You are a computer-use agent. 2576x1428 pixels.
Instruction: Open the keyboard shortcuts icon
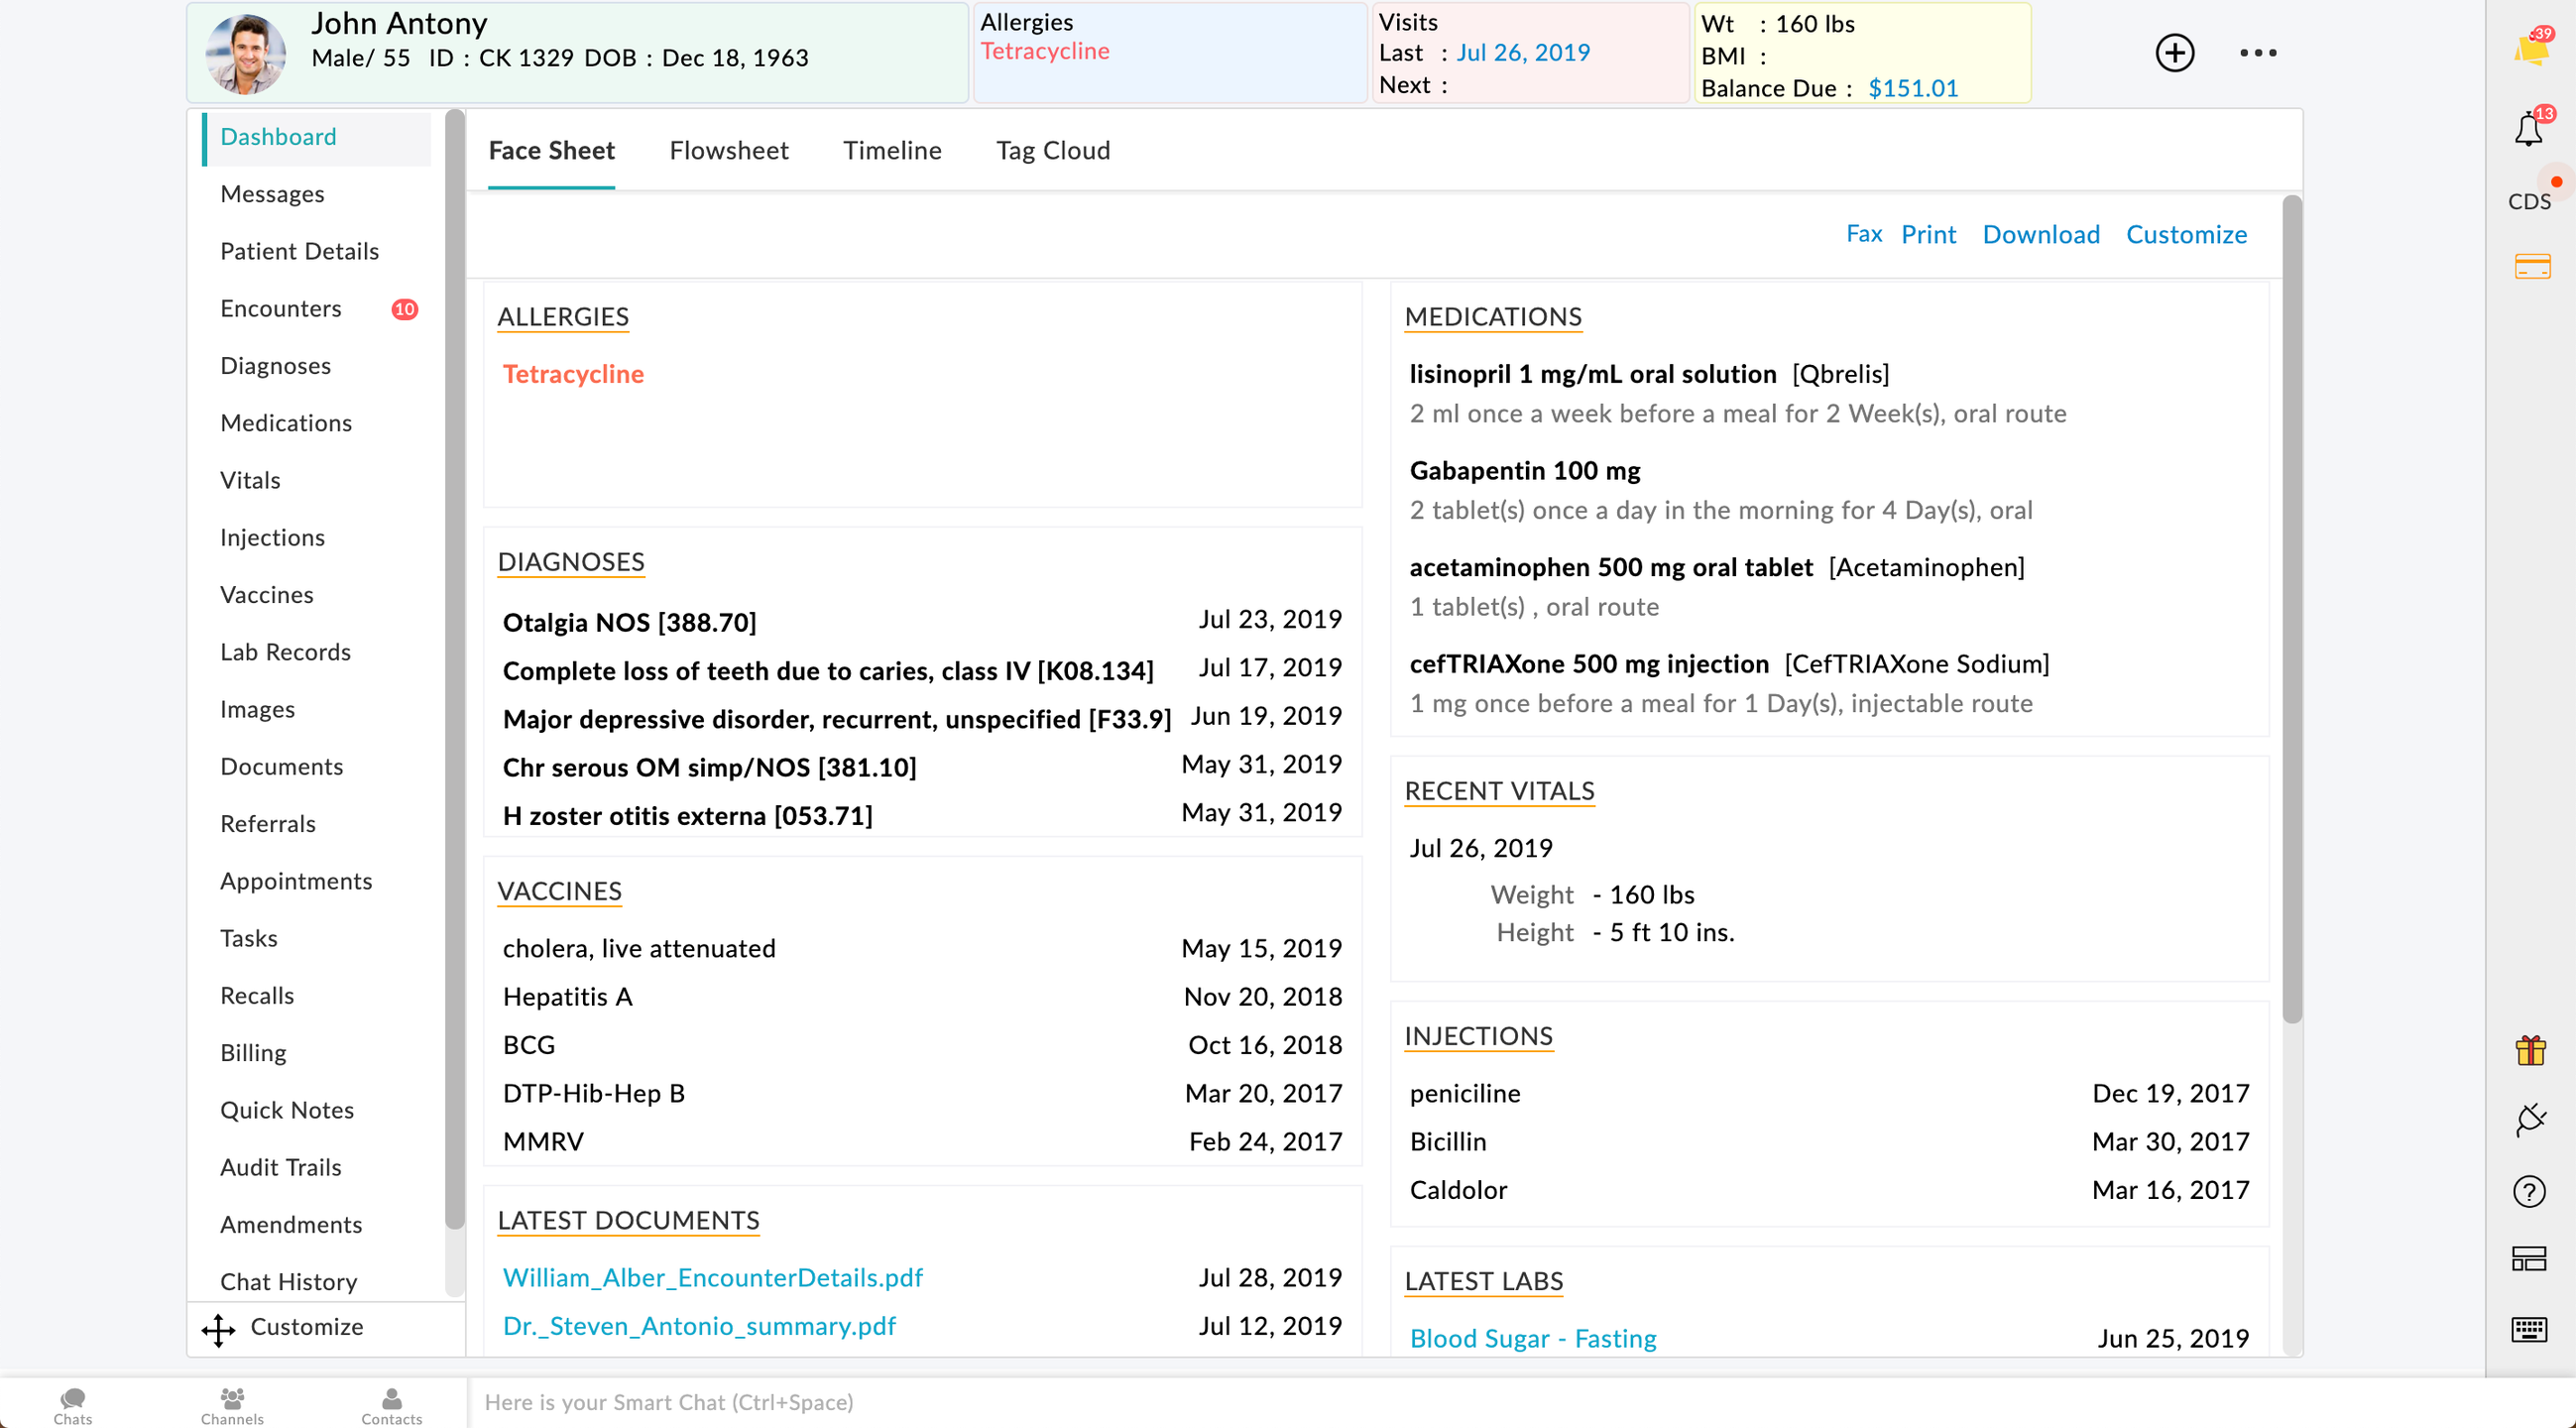[x=2529, y=1329]
